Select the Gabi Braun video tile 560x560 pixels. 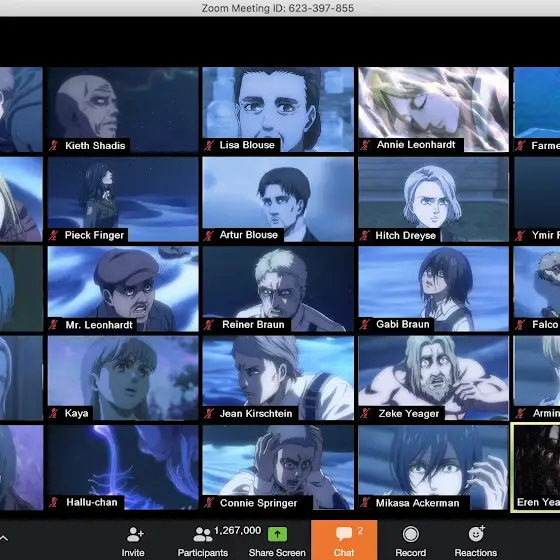click(x=434, y=289)
